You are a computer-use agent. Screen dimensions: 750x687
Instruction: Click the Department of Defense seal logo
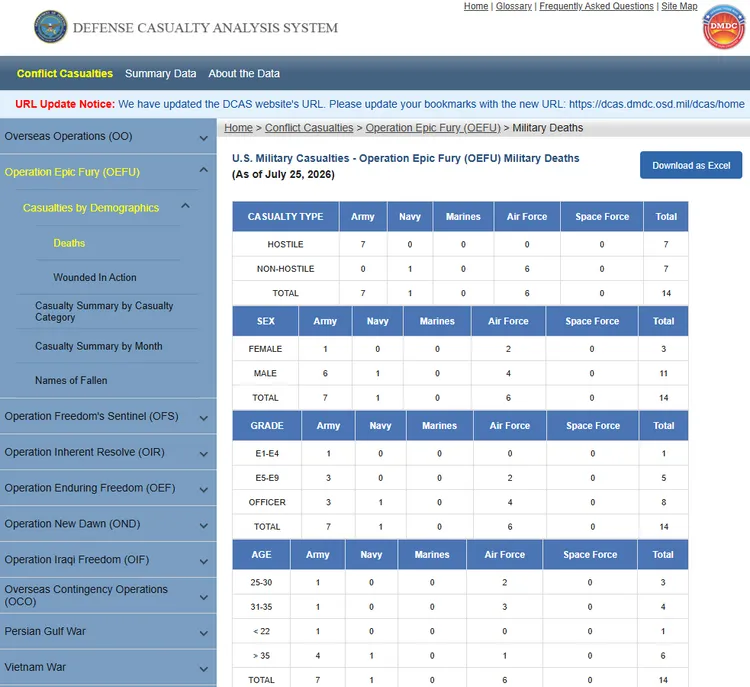click(51, 27)
